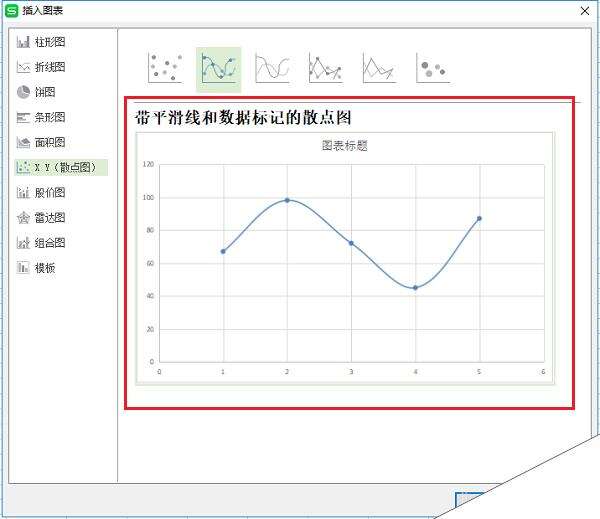Screen dimensions: 600x519
Task: Click the smooth-line scatter chart preview thumbnail
Action: click(345, 258)
